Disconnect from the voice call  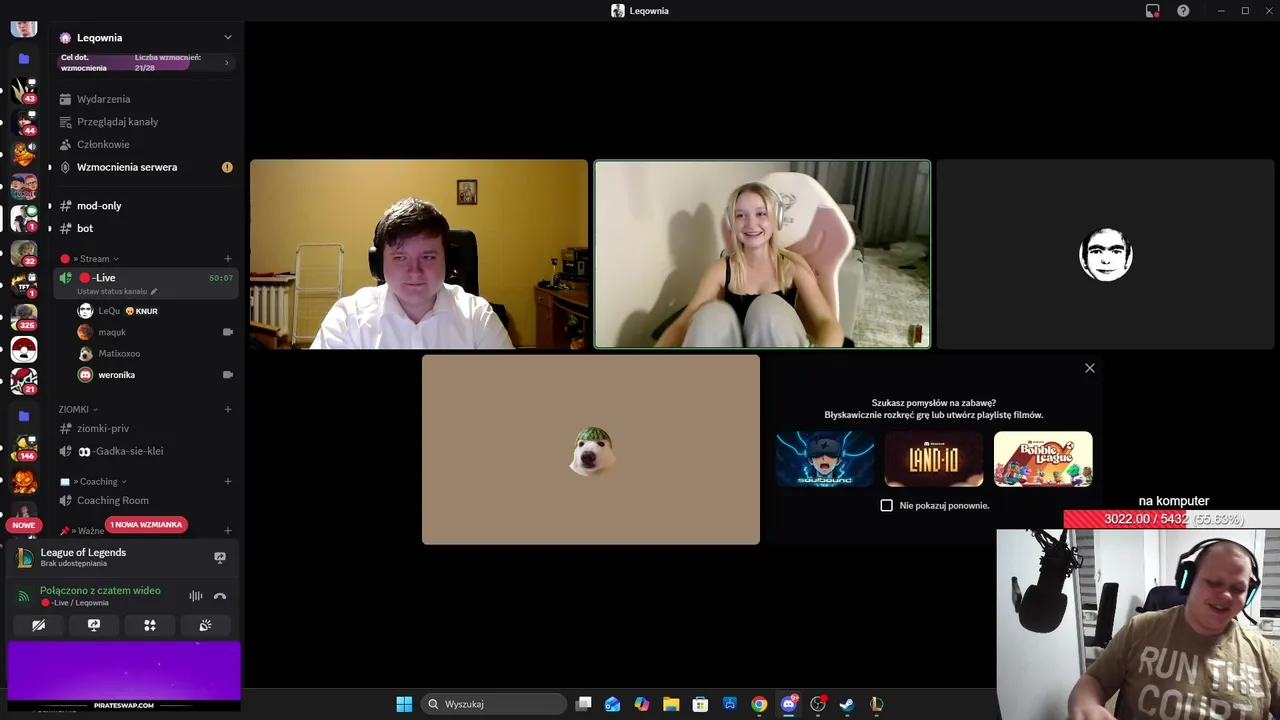coord(220,596)
